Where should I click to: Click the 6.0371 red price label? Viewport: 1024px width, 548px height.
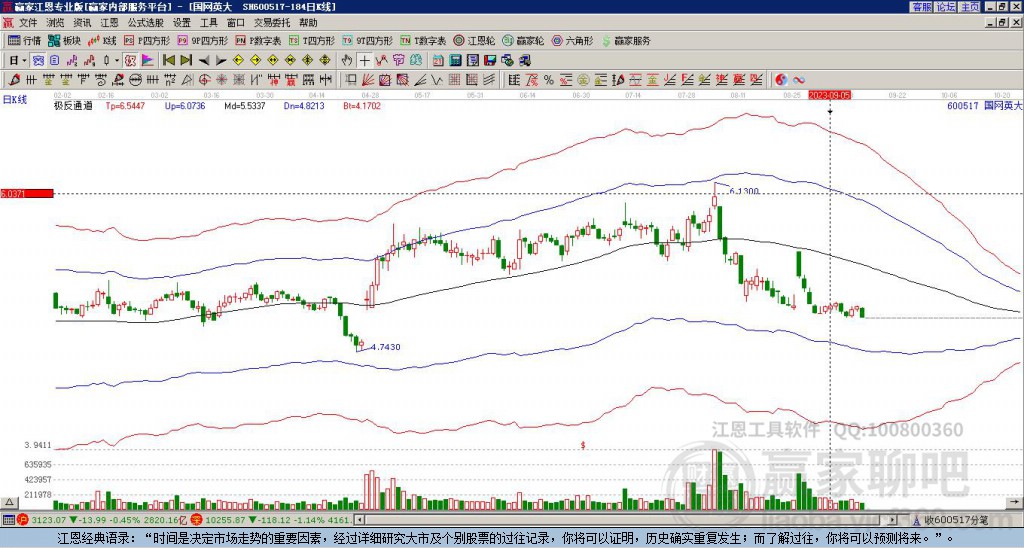pos(26,194)
